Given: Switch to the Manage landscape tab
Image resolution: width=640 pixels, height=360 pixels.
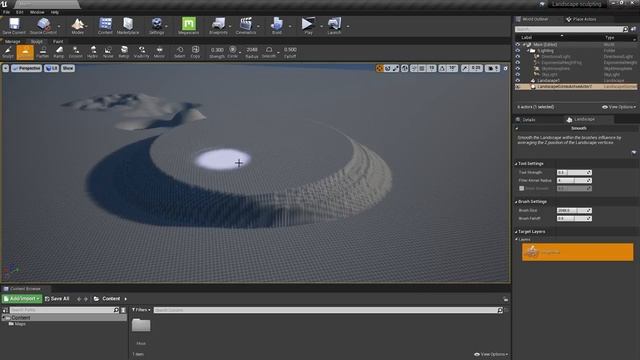Looking at the screenshot, I should (13, 41).
